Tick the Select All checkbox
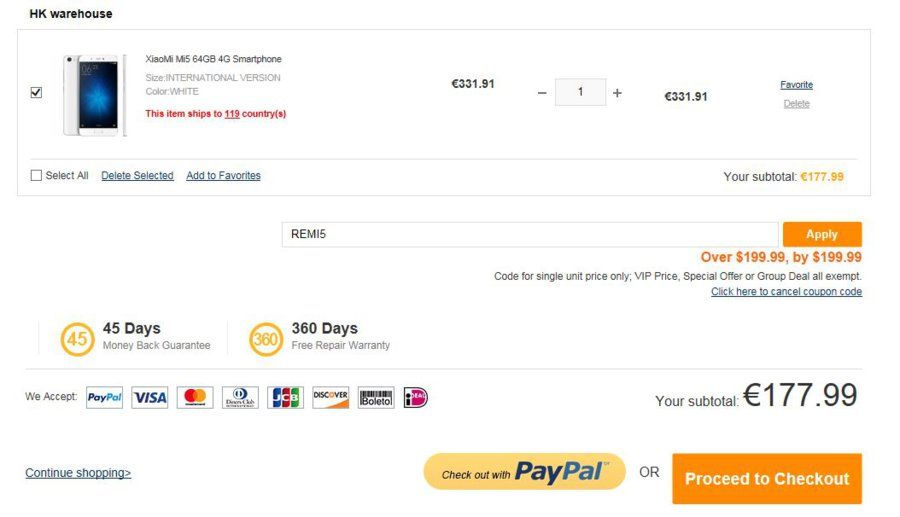This screenshot has width=900, height=517. pos(36,176)
